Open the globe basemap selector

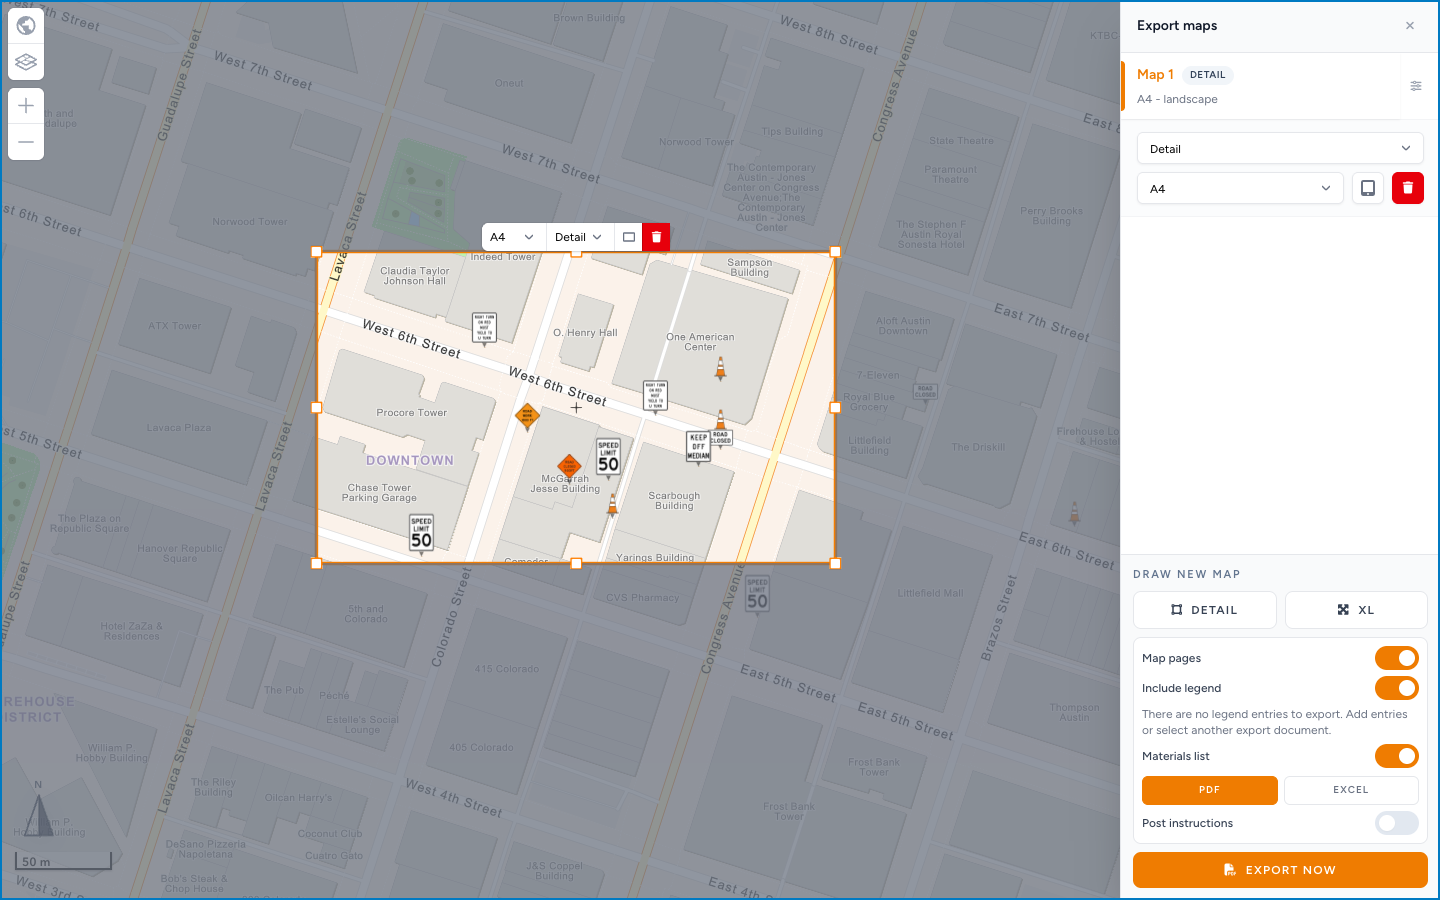(26, 25)
